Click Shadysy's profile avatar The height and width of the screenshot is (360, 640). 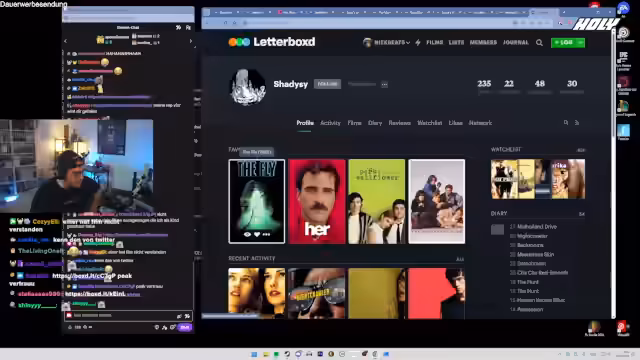[247, 87]
